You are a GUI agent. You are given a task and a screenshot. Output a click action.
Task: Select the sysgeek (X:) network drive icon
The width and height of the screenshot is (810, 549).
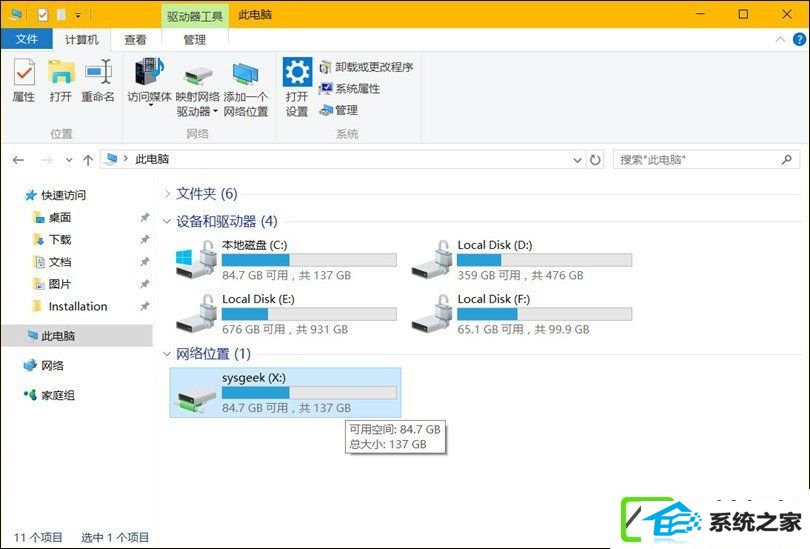[196, 399]
